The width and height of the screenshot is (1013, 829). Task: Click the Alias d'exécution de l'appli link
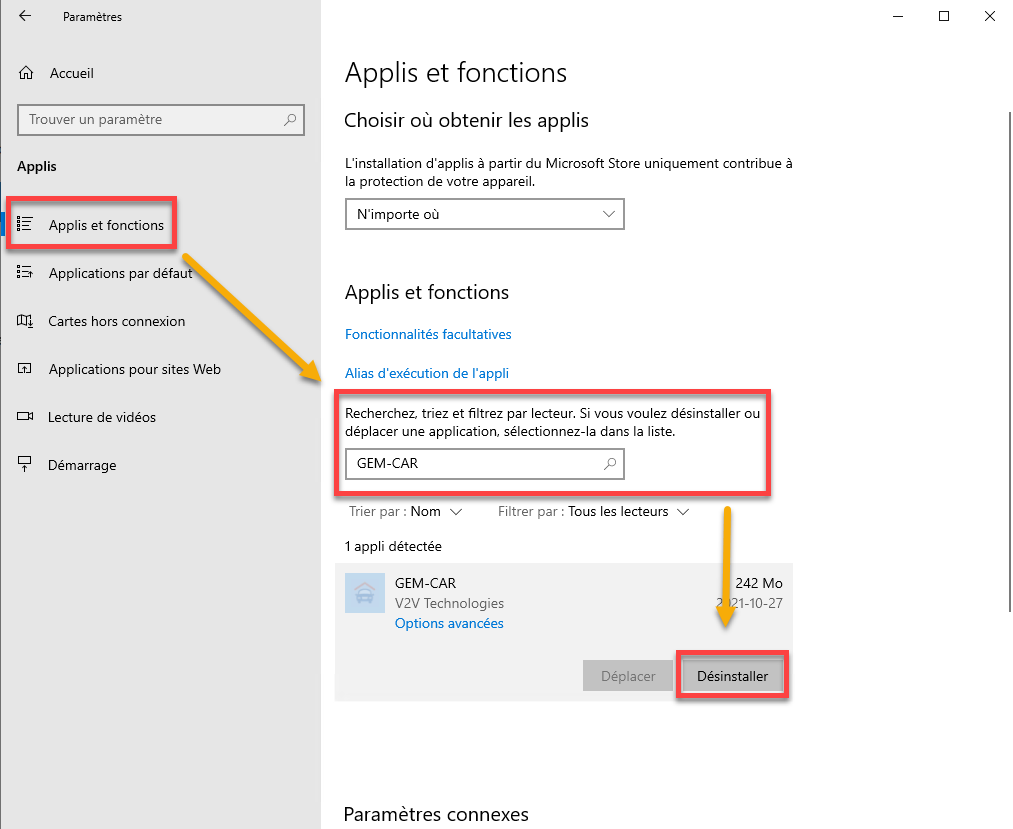(x=427, y=373)
